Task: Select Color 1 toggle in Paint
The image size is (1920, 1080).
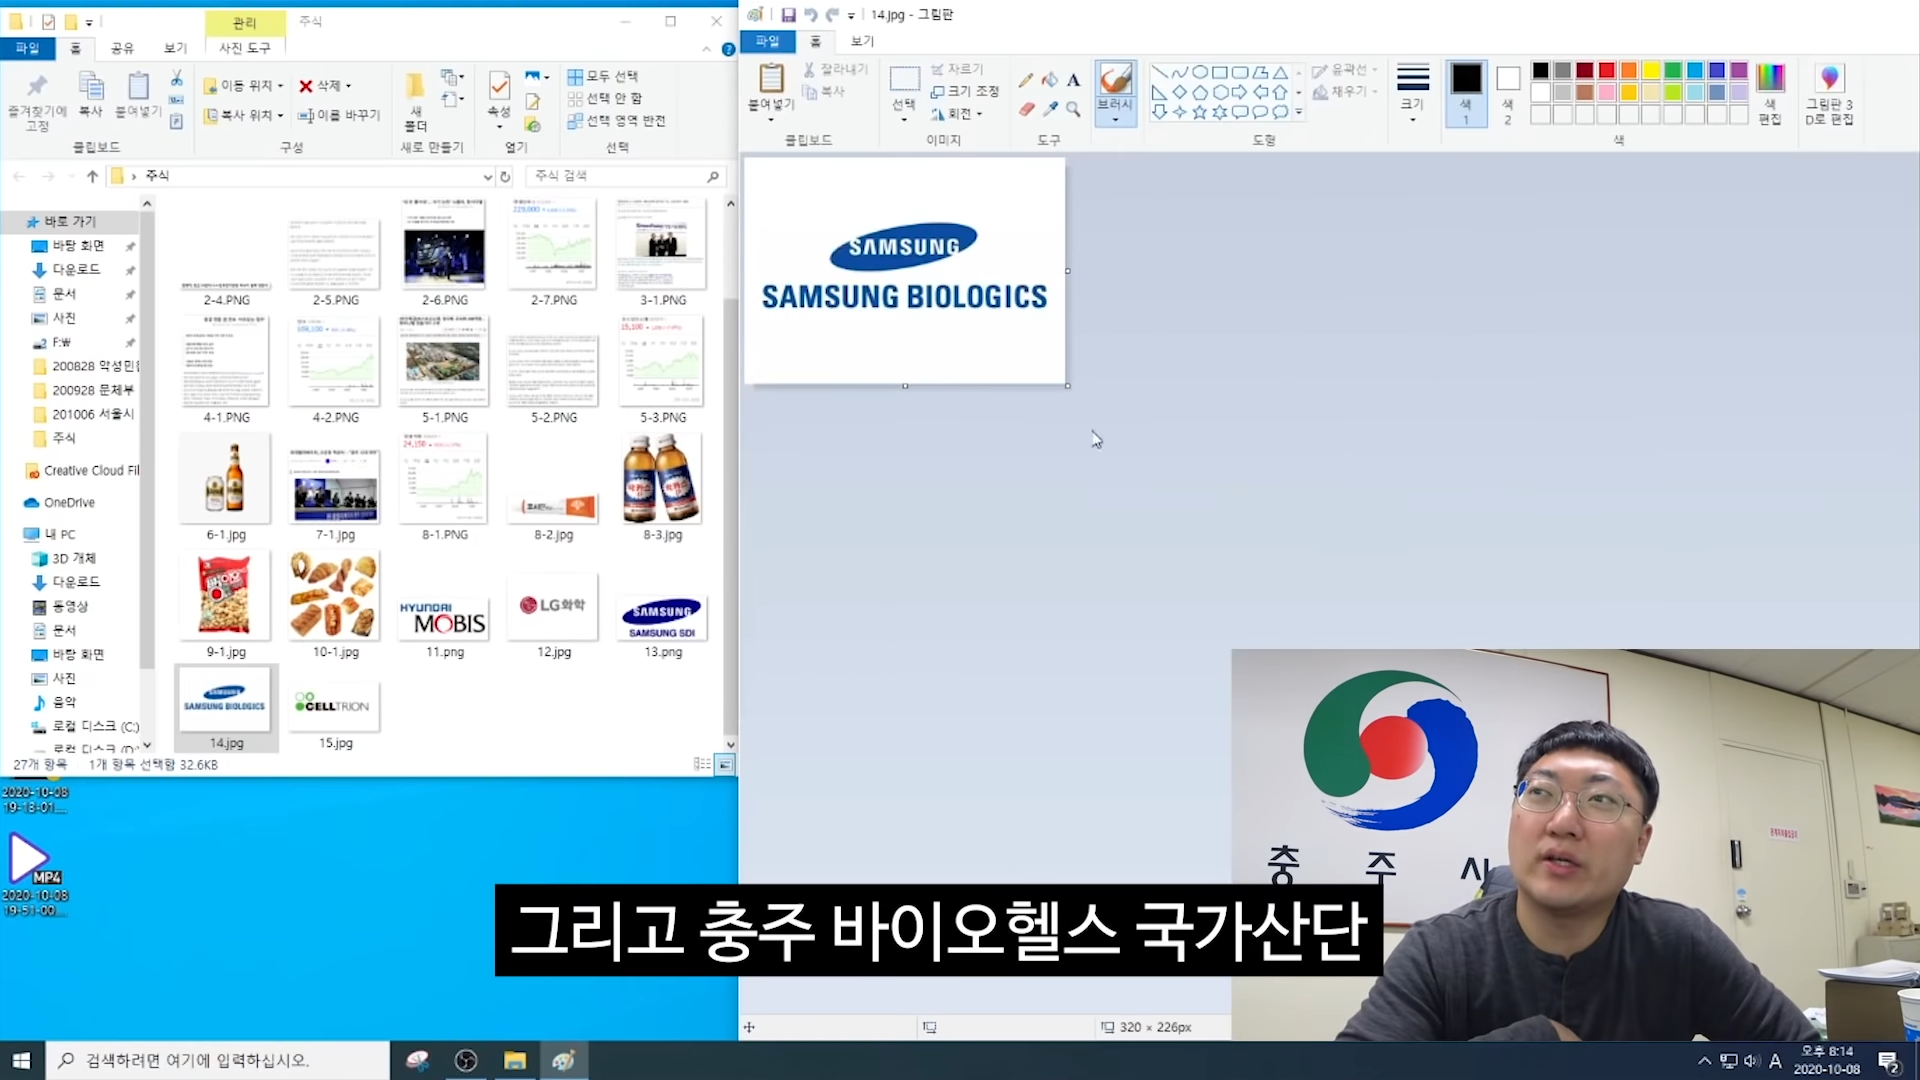Action: 1466,93
